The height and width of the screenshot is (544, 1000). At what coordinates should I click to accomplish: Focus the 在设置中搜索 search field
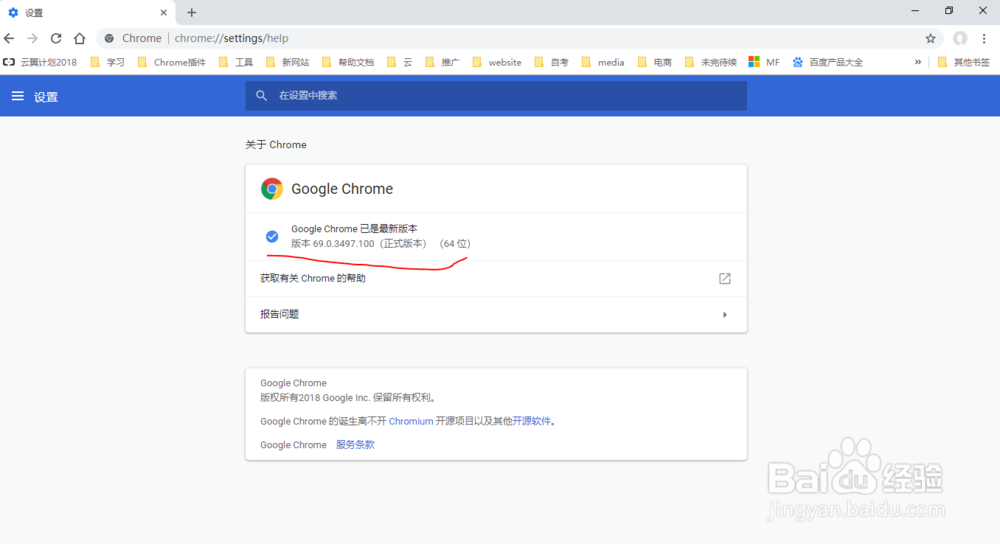pyautogui.click(x=496, y=96)
